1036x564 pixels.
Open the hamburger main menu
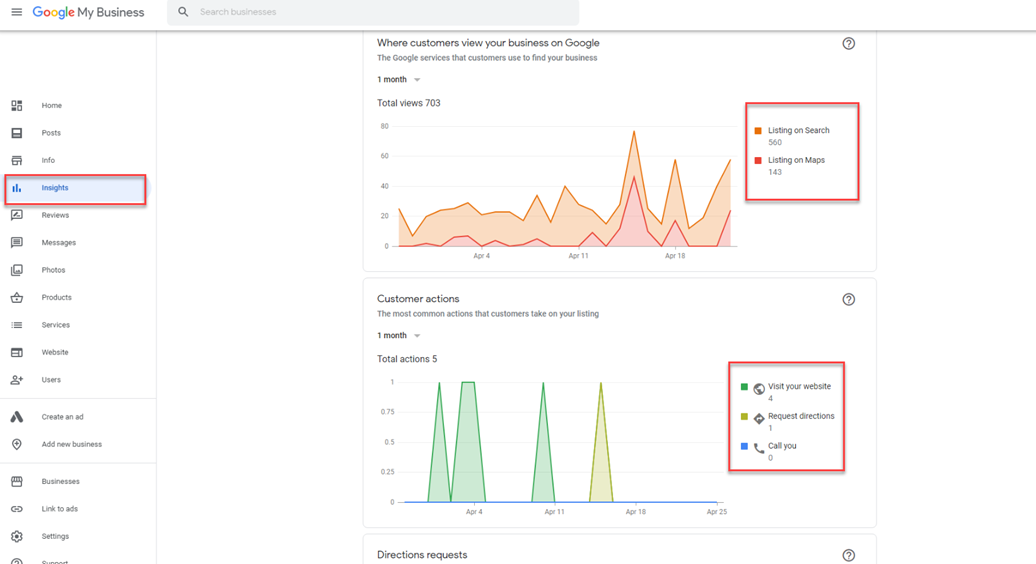pyautogui.click(x=17, y=12)
